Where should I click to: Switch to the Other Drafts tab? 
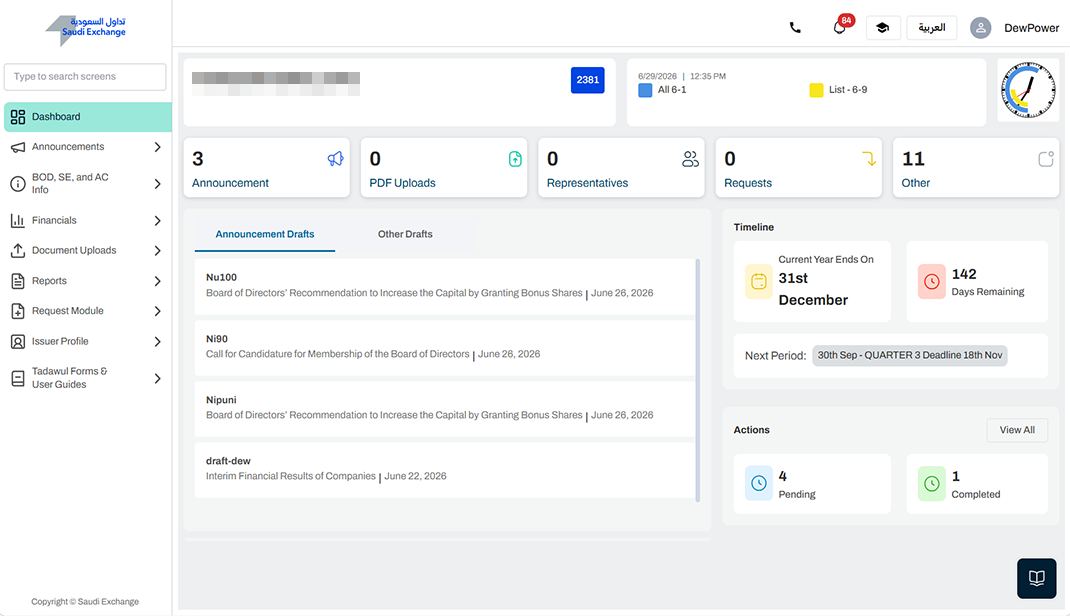[405, 234]
